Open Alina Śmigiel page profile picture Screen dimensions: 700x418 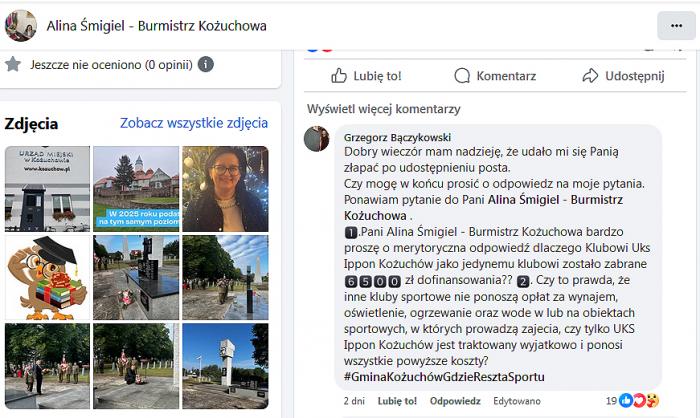(21, 26)
